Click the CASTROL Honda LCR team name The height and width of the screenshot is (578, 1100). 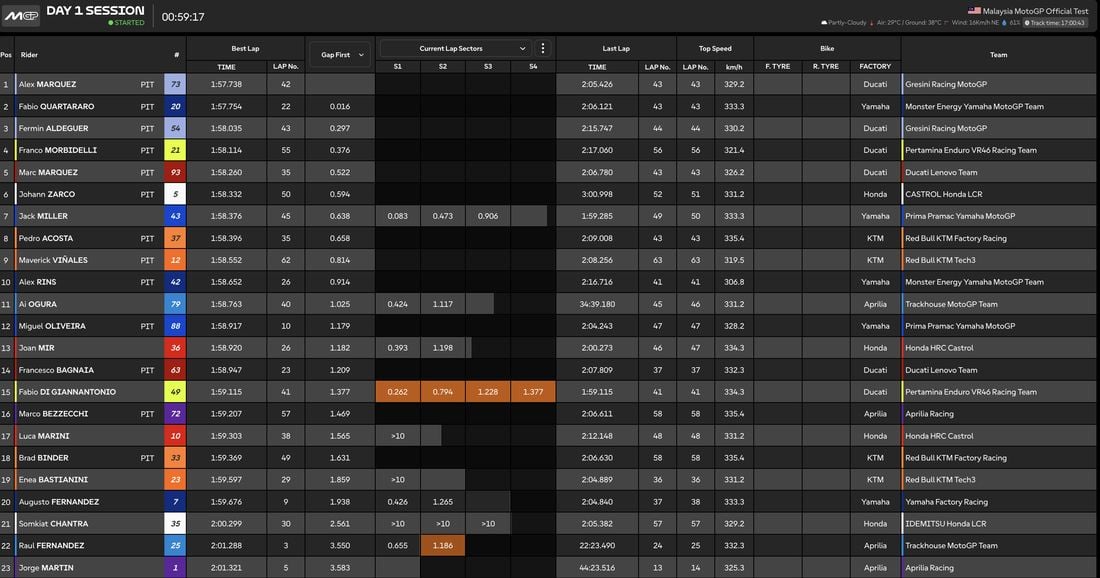tap(944, 194)
